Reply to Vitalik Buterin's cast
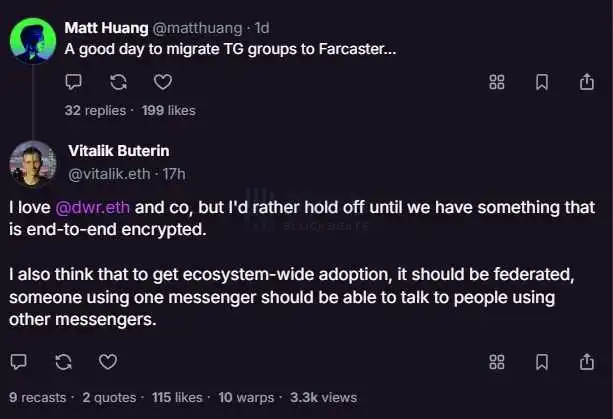Screen dimensions: 613x419 click(19, 361)
